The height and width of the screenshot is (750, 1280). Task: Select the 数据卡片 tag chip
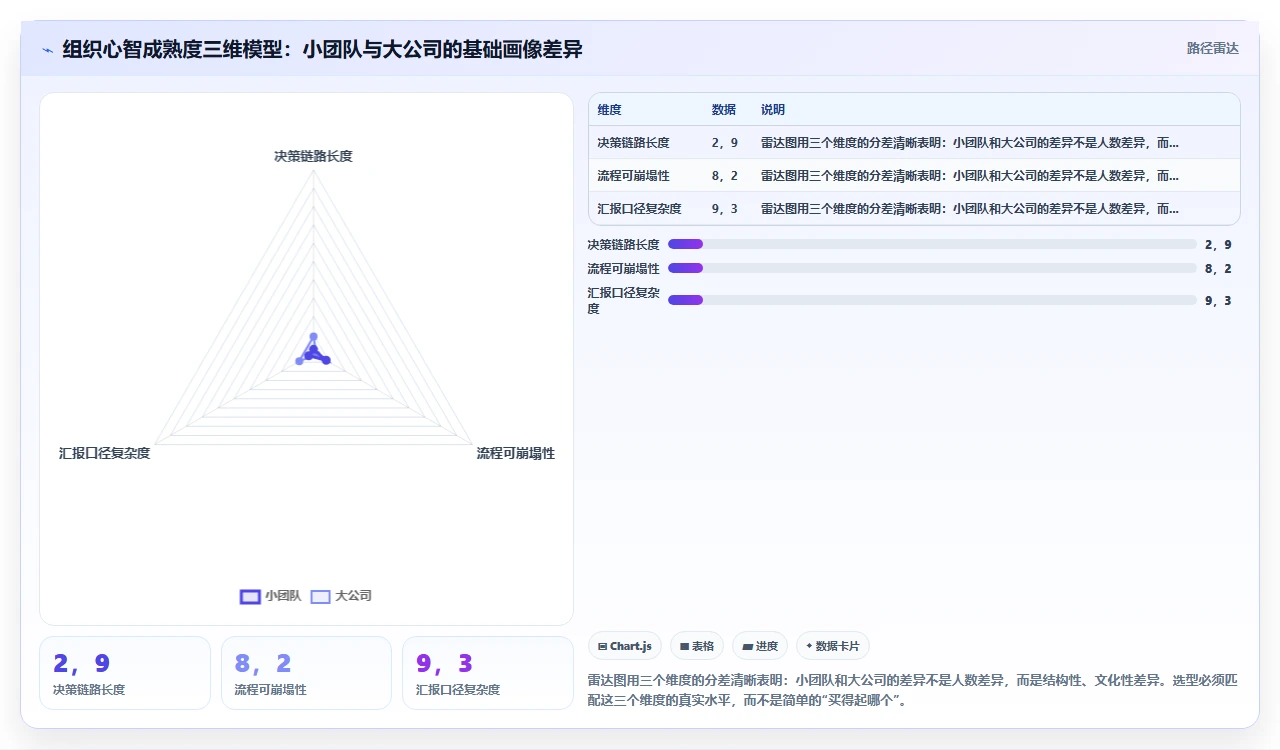(833, 646)
